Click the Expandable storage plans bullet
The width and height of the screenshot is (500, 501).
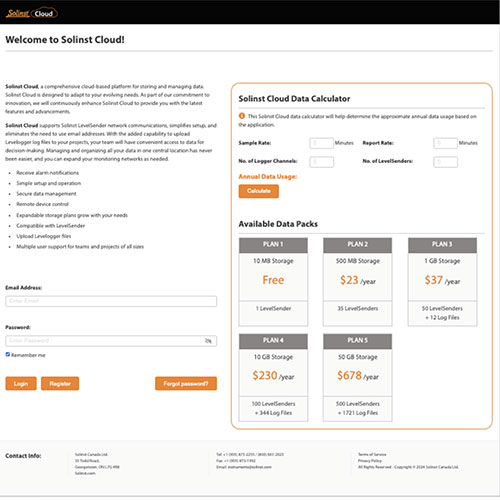pos(72,215)
